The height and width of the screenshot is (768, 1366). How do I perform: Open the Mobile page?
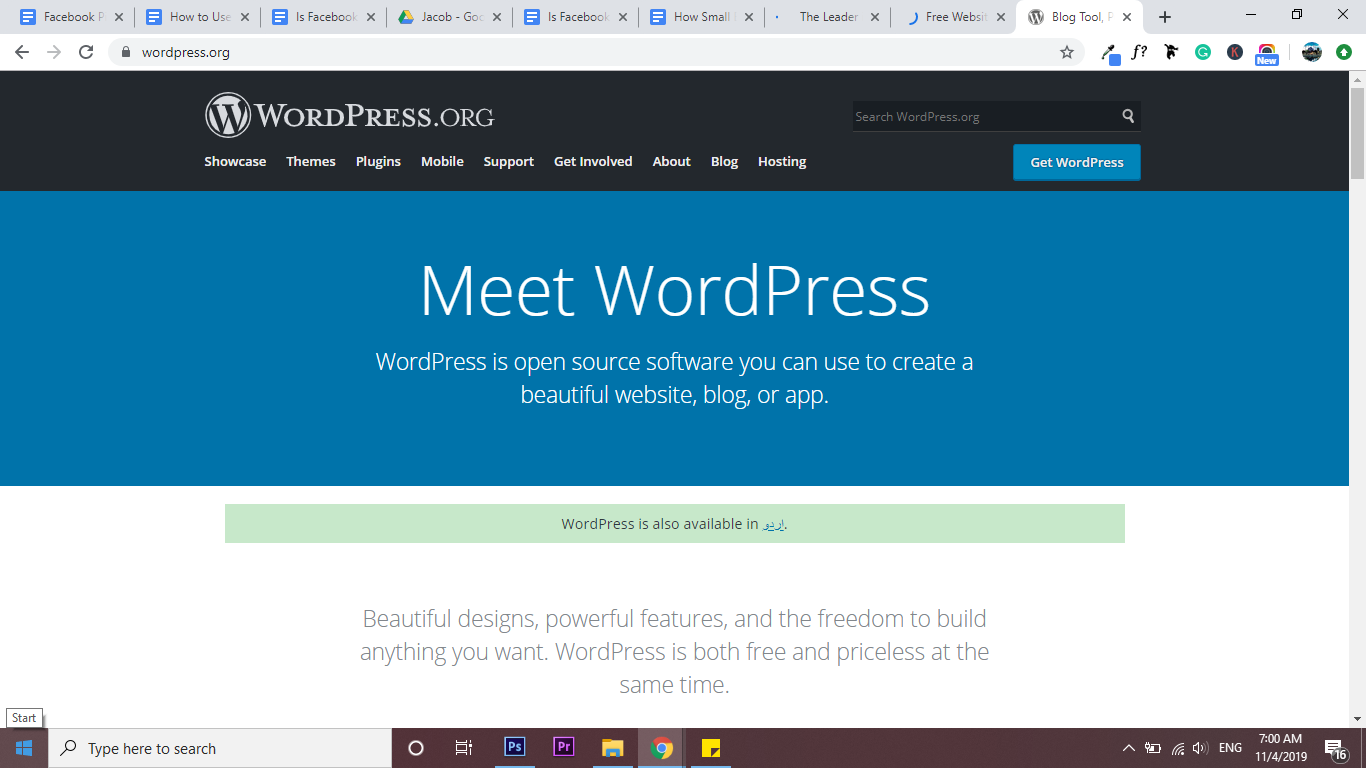tap(442, 161)
